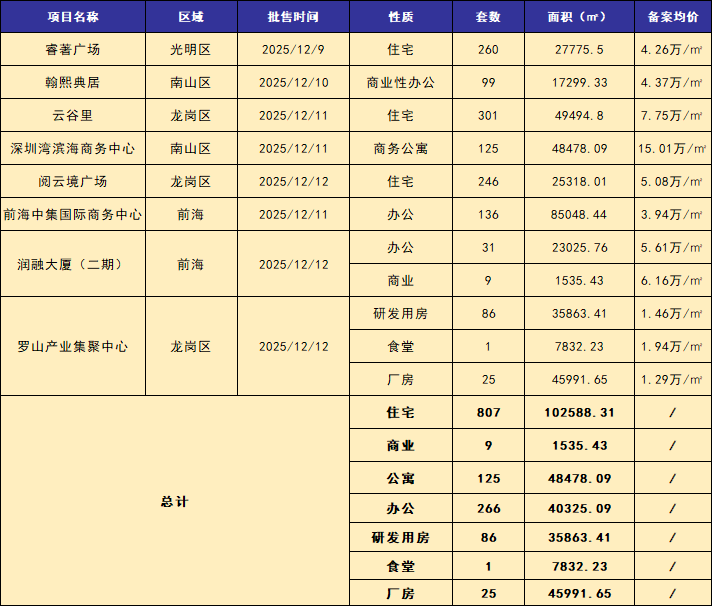Click the 套数 column header
712x606 pixels.
coord(488,17)
